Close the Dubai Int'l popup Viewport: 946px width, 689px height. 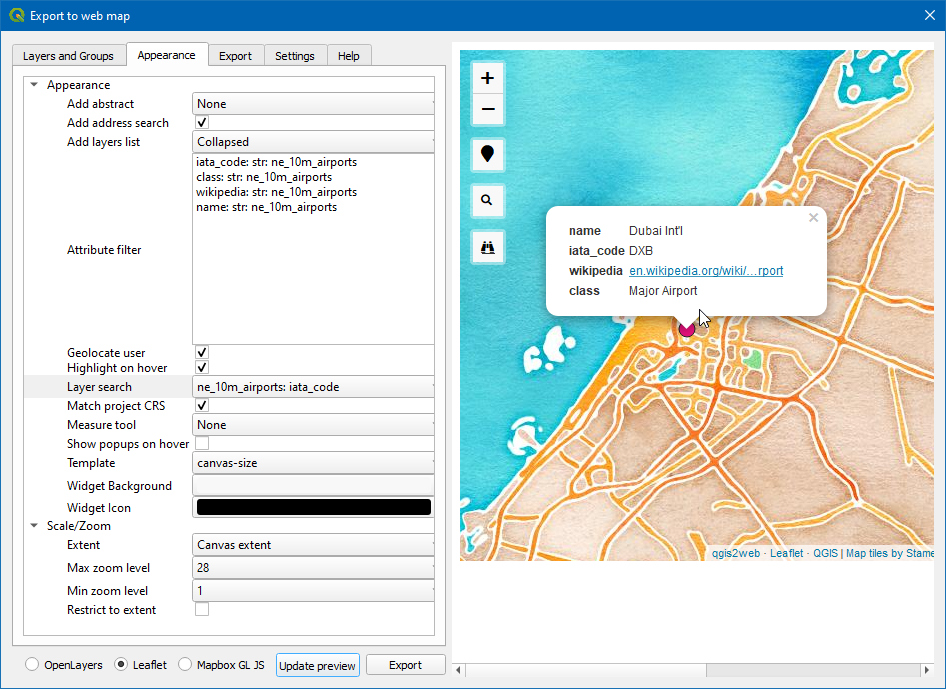813,218
